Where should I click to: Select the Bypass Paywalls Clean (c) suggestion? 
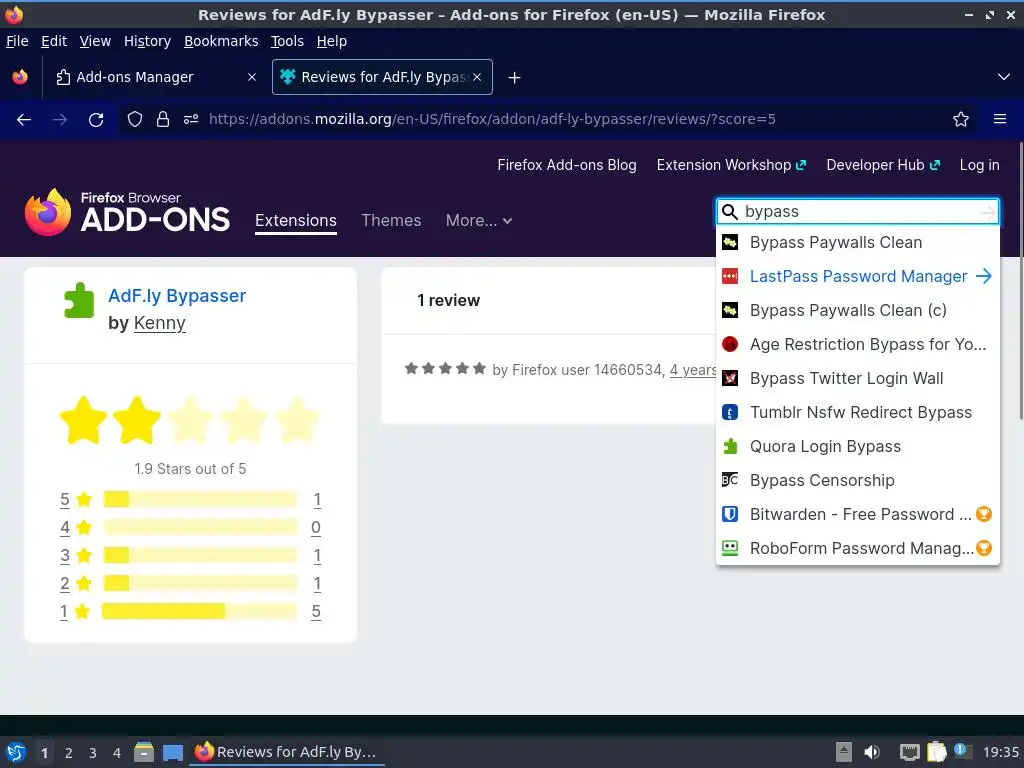[857, 310]
